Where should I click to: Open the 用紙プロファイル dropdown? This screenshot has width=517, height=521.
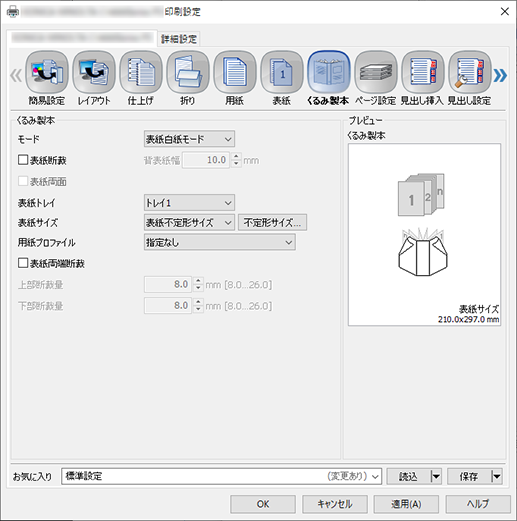[220, 242]
